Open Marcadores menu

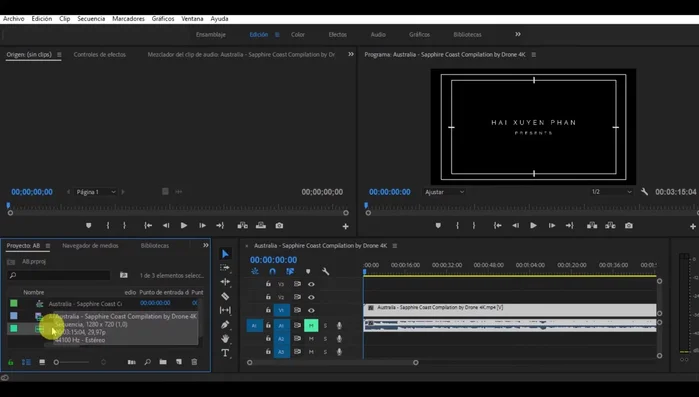click(x=128, y=19)
